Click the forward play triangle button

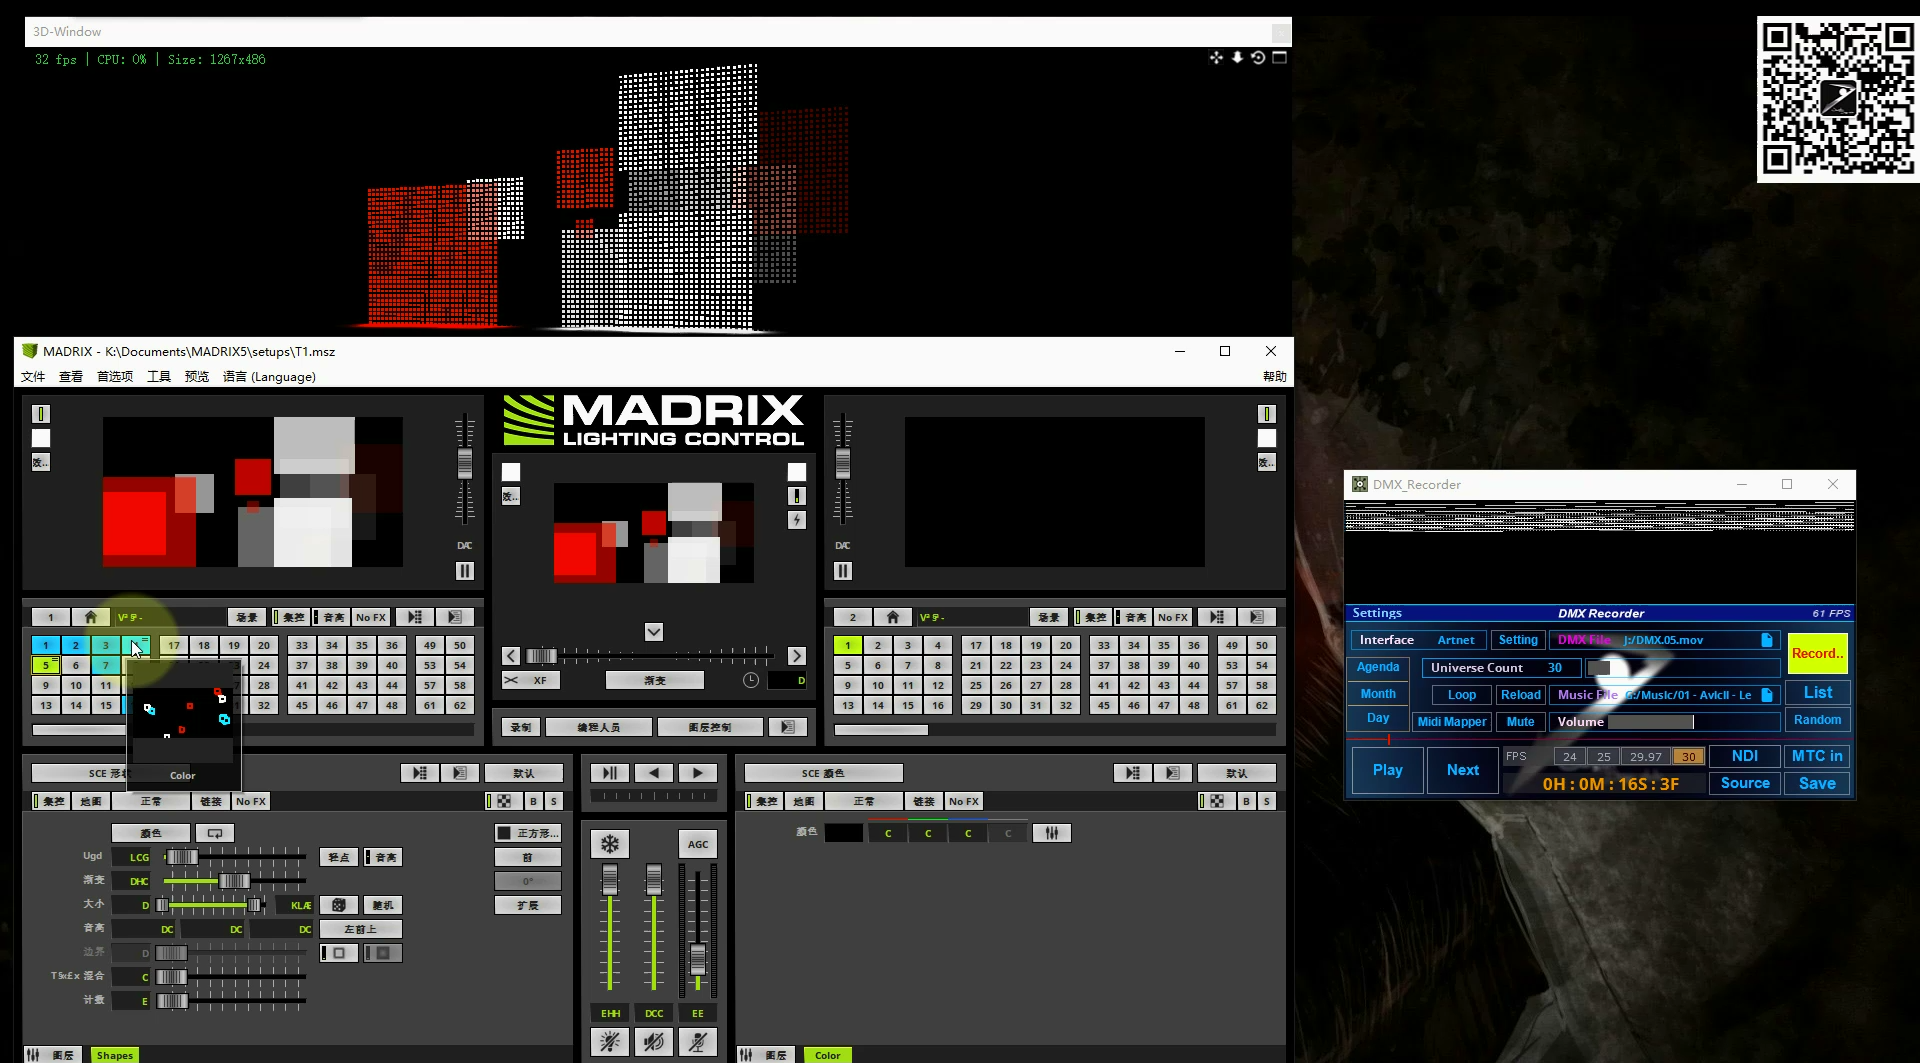[697, 773]
